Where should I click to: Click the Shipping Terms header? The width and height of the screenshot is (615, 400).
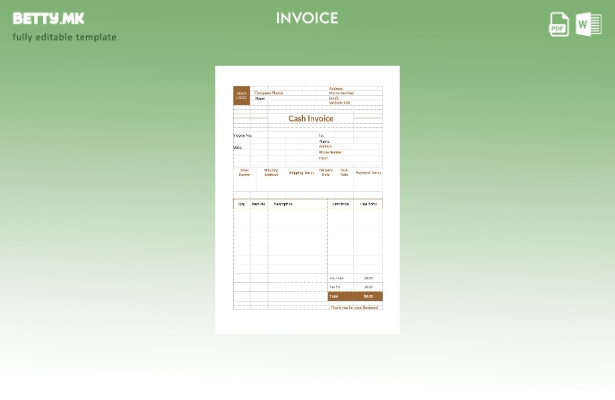pos(301,172)
